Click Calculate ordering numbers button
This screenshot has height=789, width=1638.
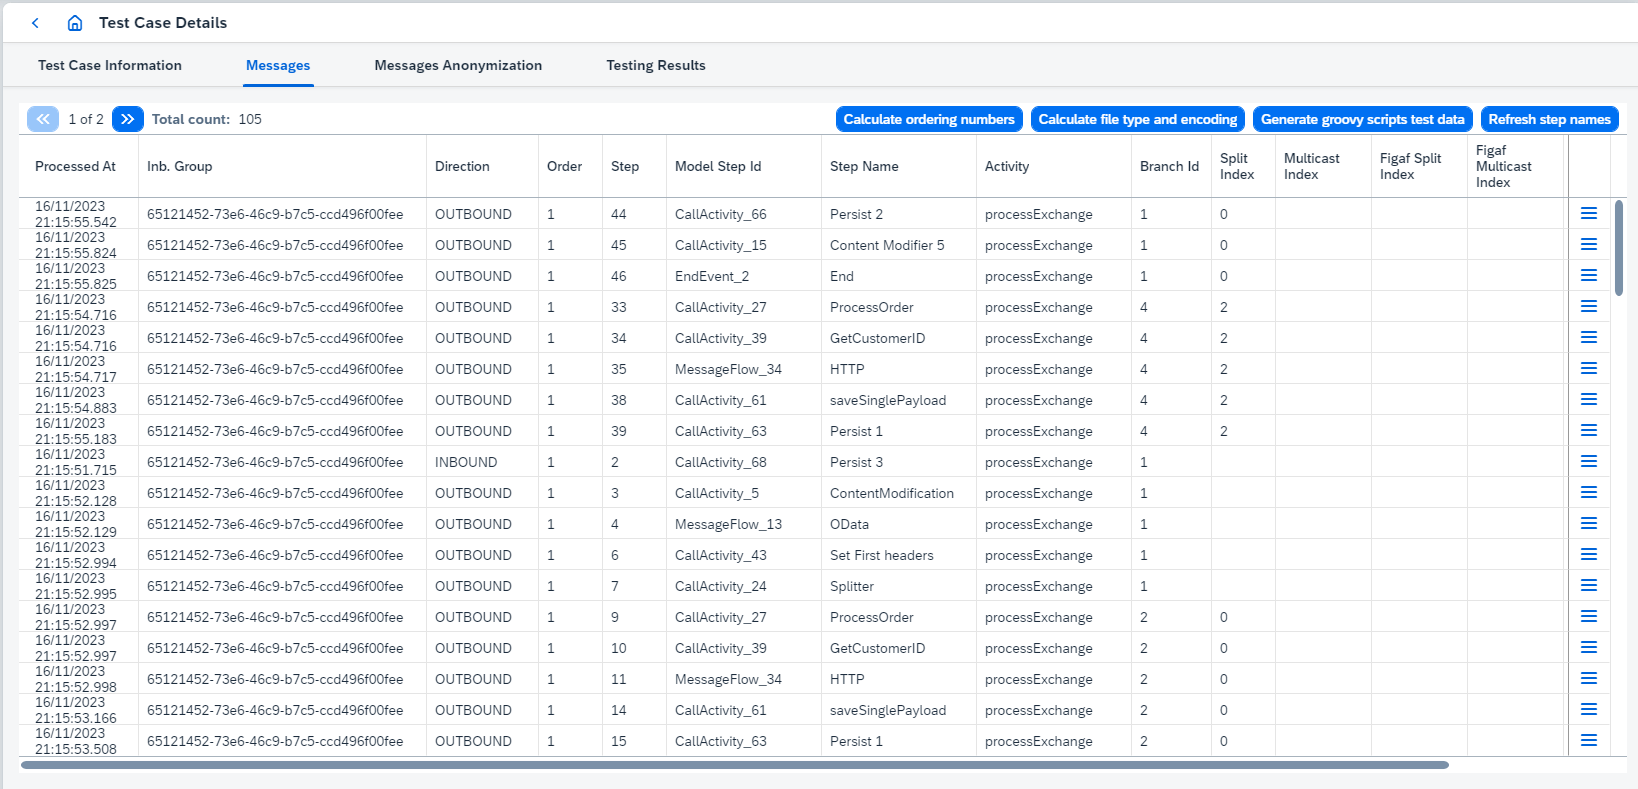929,119
